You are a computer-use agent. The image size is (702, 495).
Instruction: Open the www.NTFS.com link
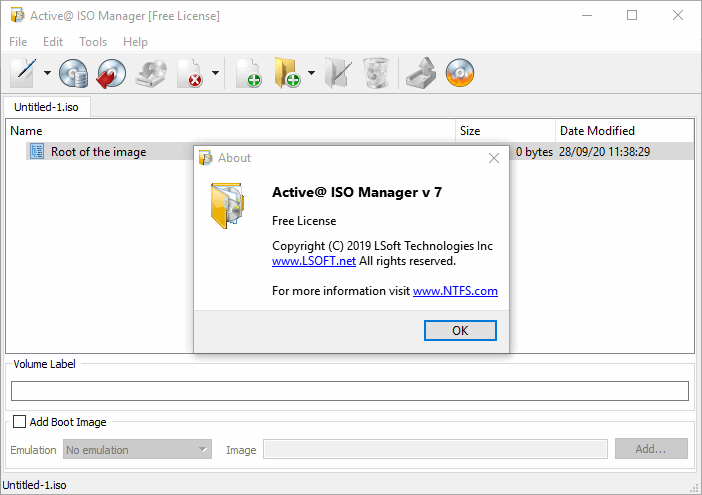pos(455,291)
